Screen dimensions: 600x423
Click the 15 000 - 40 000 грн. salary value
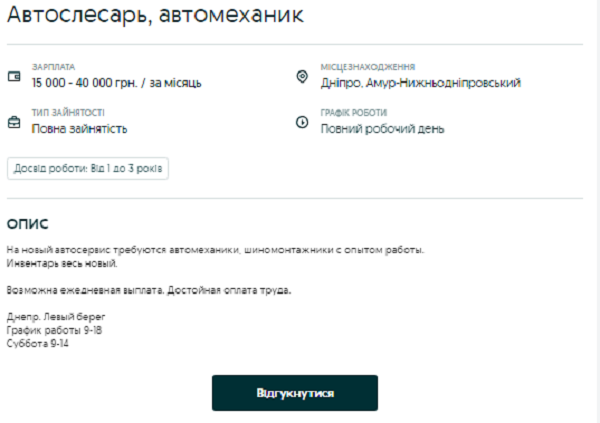point(116,83)
